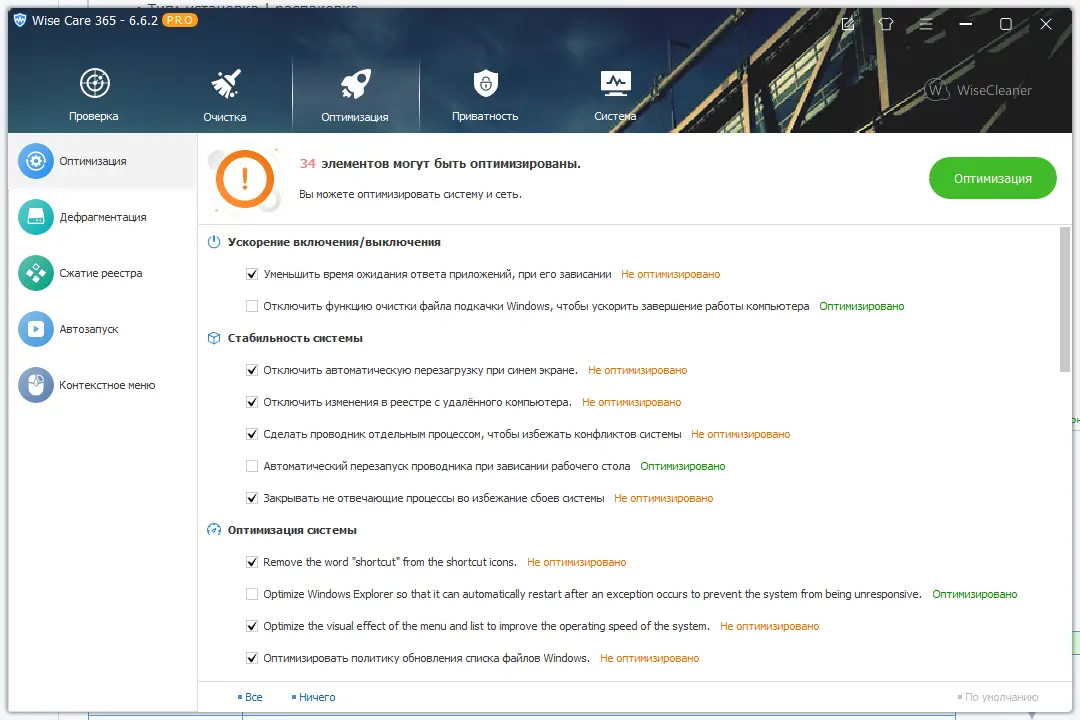
Task: Open the Проверка (PC Checkup) section
Action: click(94, 95)
